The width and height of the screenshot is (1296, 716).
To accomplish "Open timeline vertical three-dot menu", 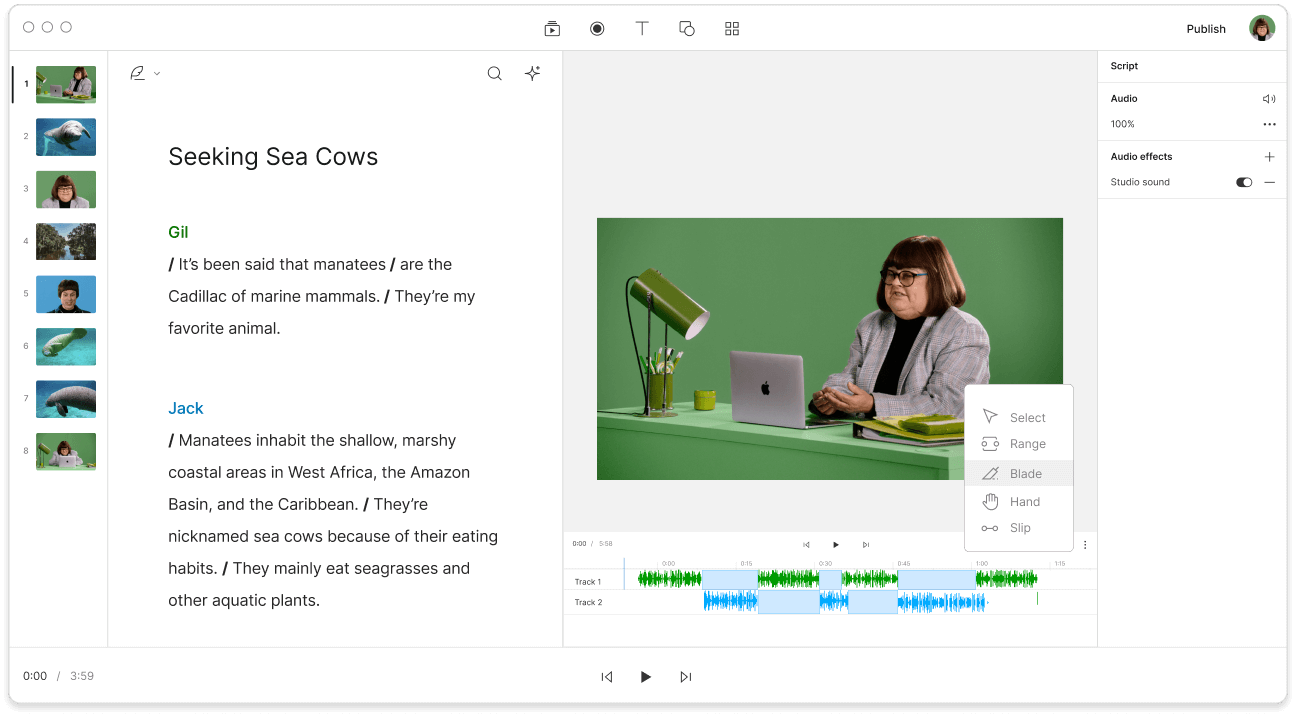I will [x=1085, y=545].
